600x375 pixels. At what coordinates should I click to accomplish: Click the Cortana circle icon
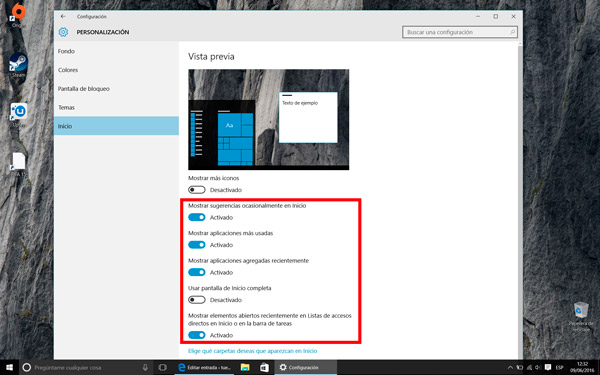pos(26,367)
